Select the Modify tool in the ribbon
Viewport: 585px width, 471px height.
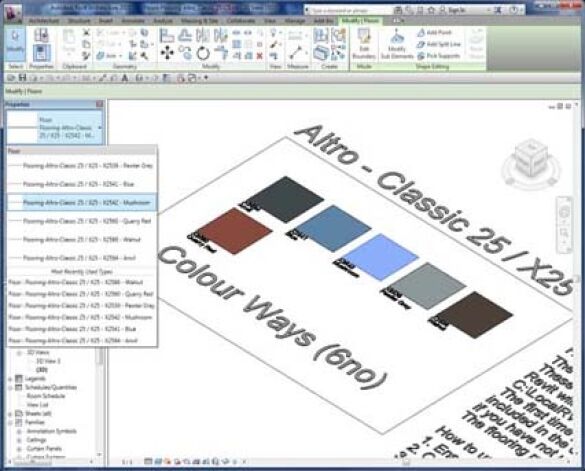coord(15,44)
